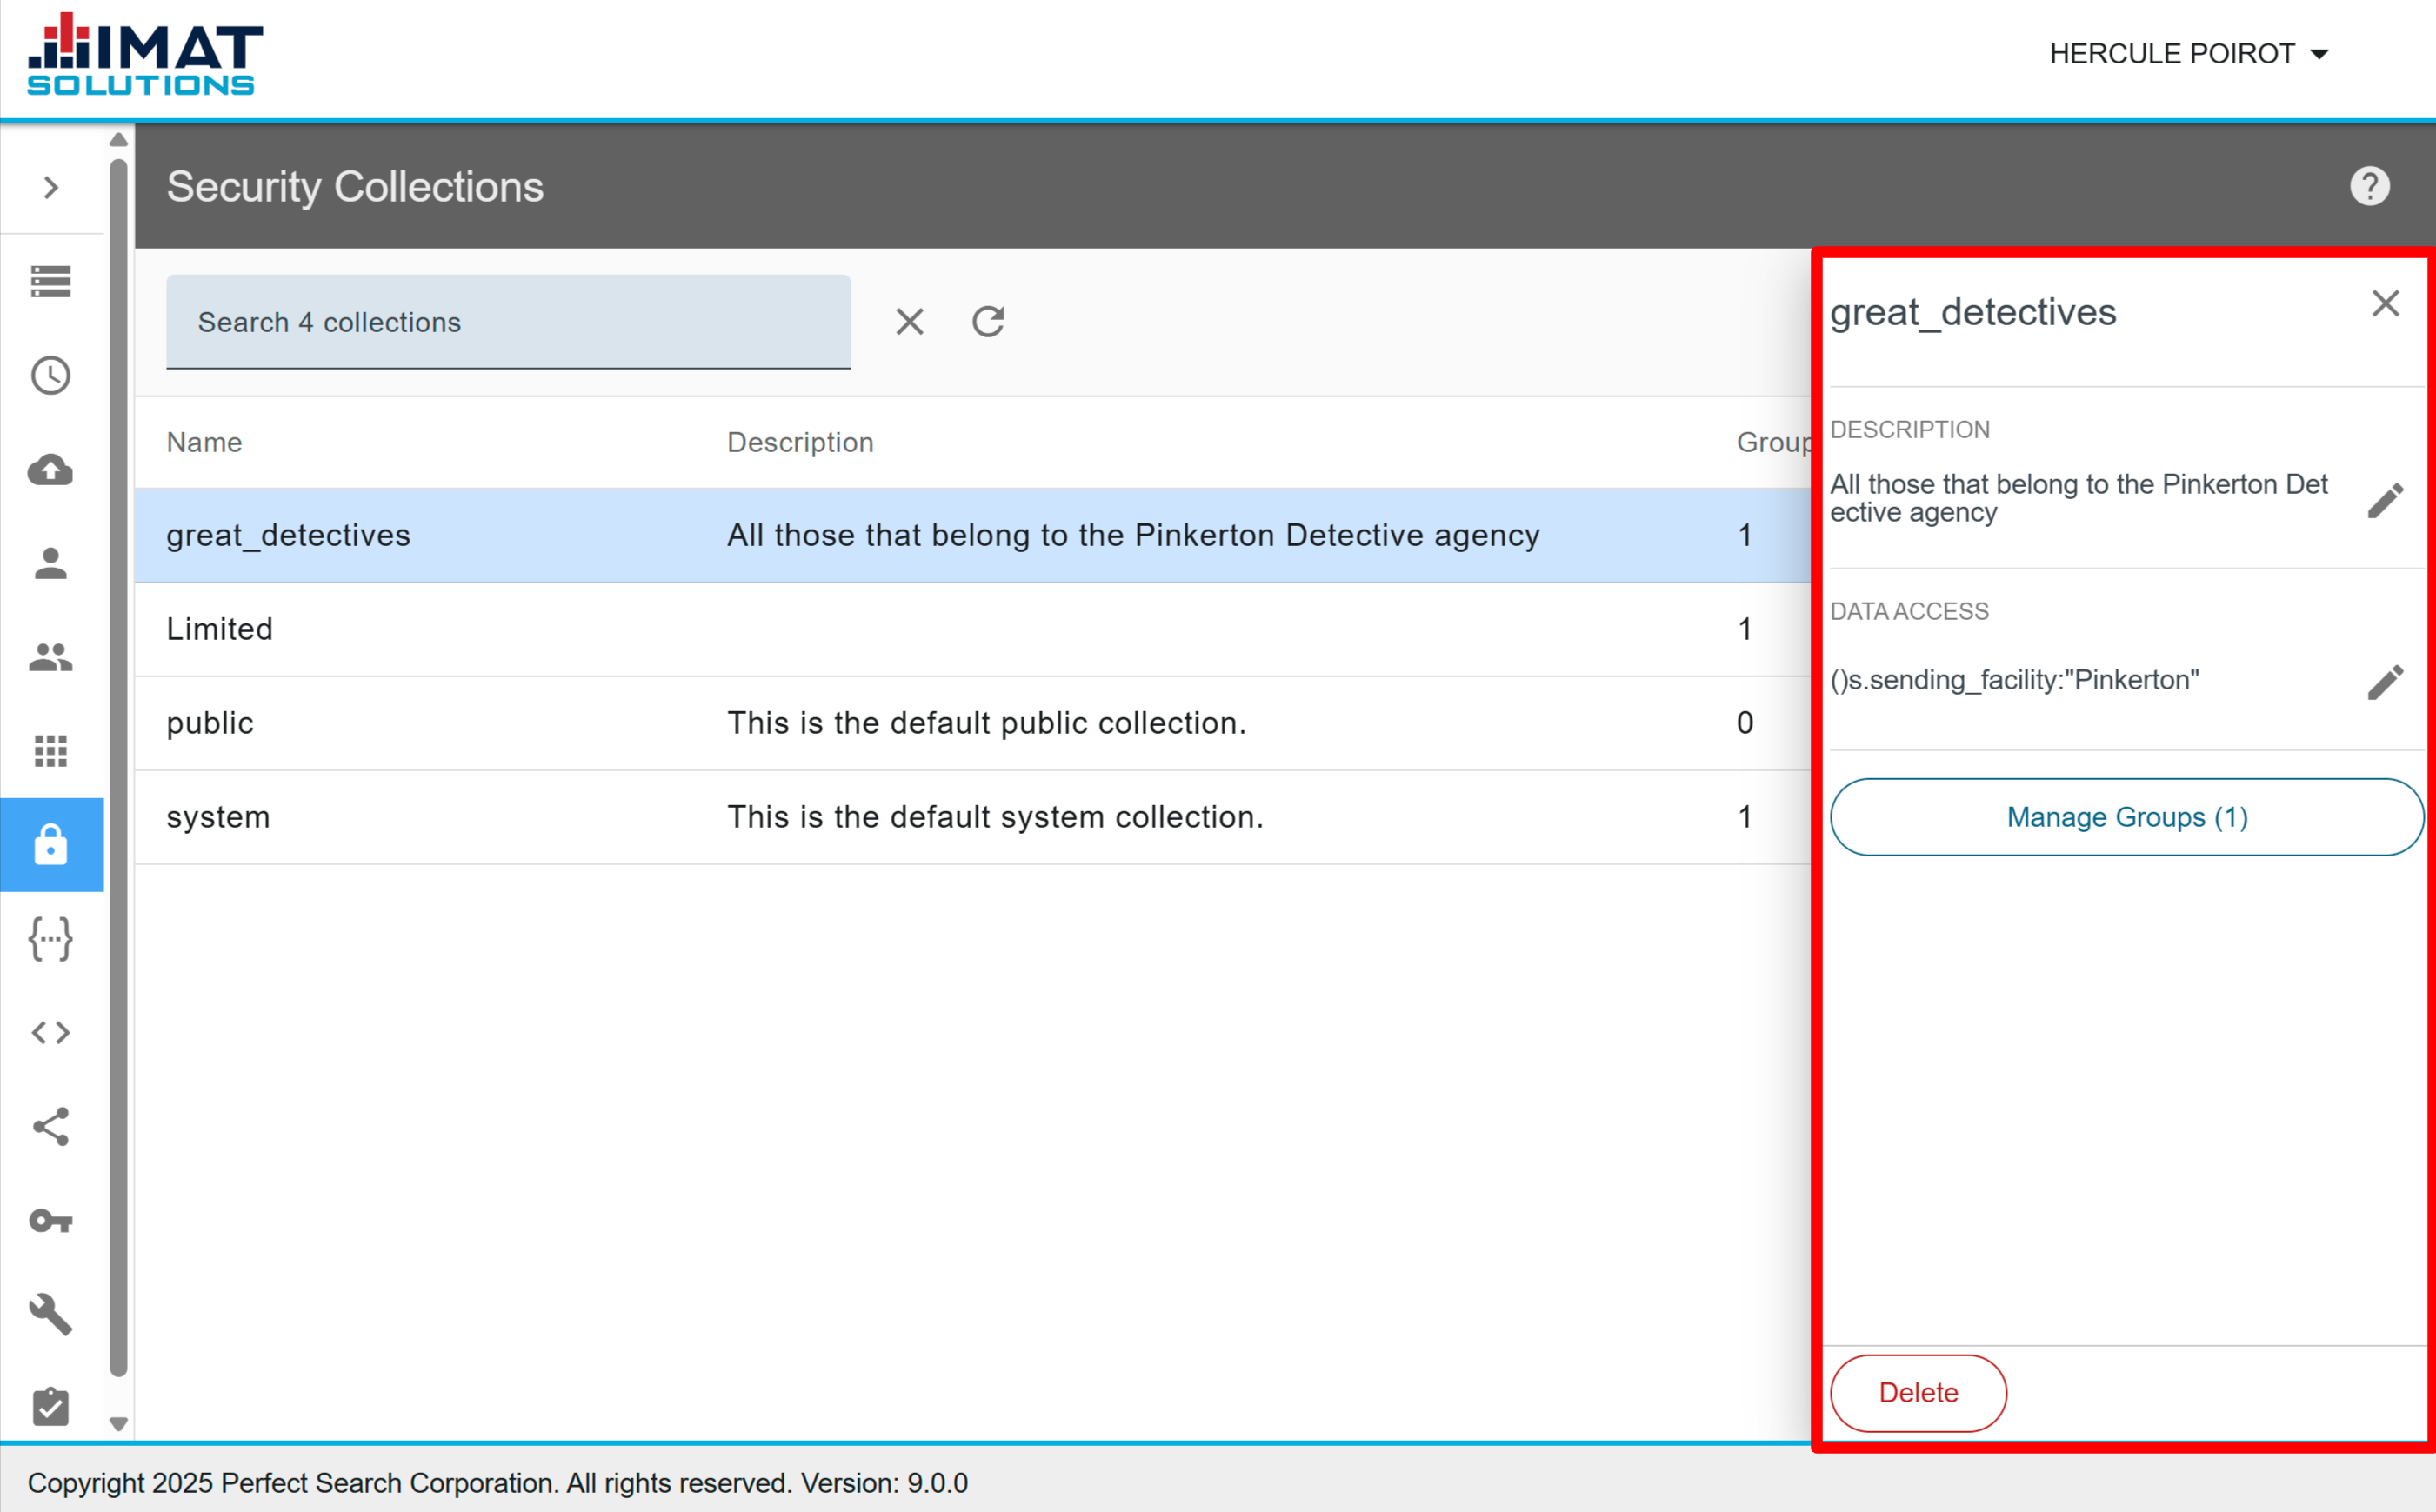The image size is (2436, 1512).
Task: Edit the data access query pencil icon
Action: [2385, 682]
